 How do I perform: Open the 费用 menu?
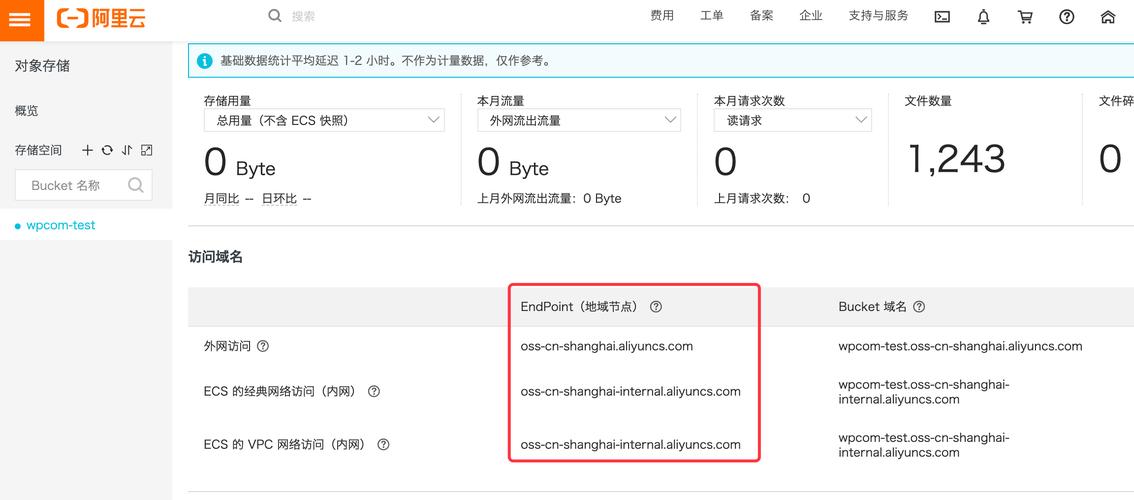662,16
